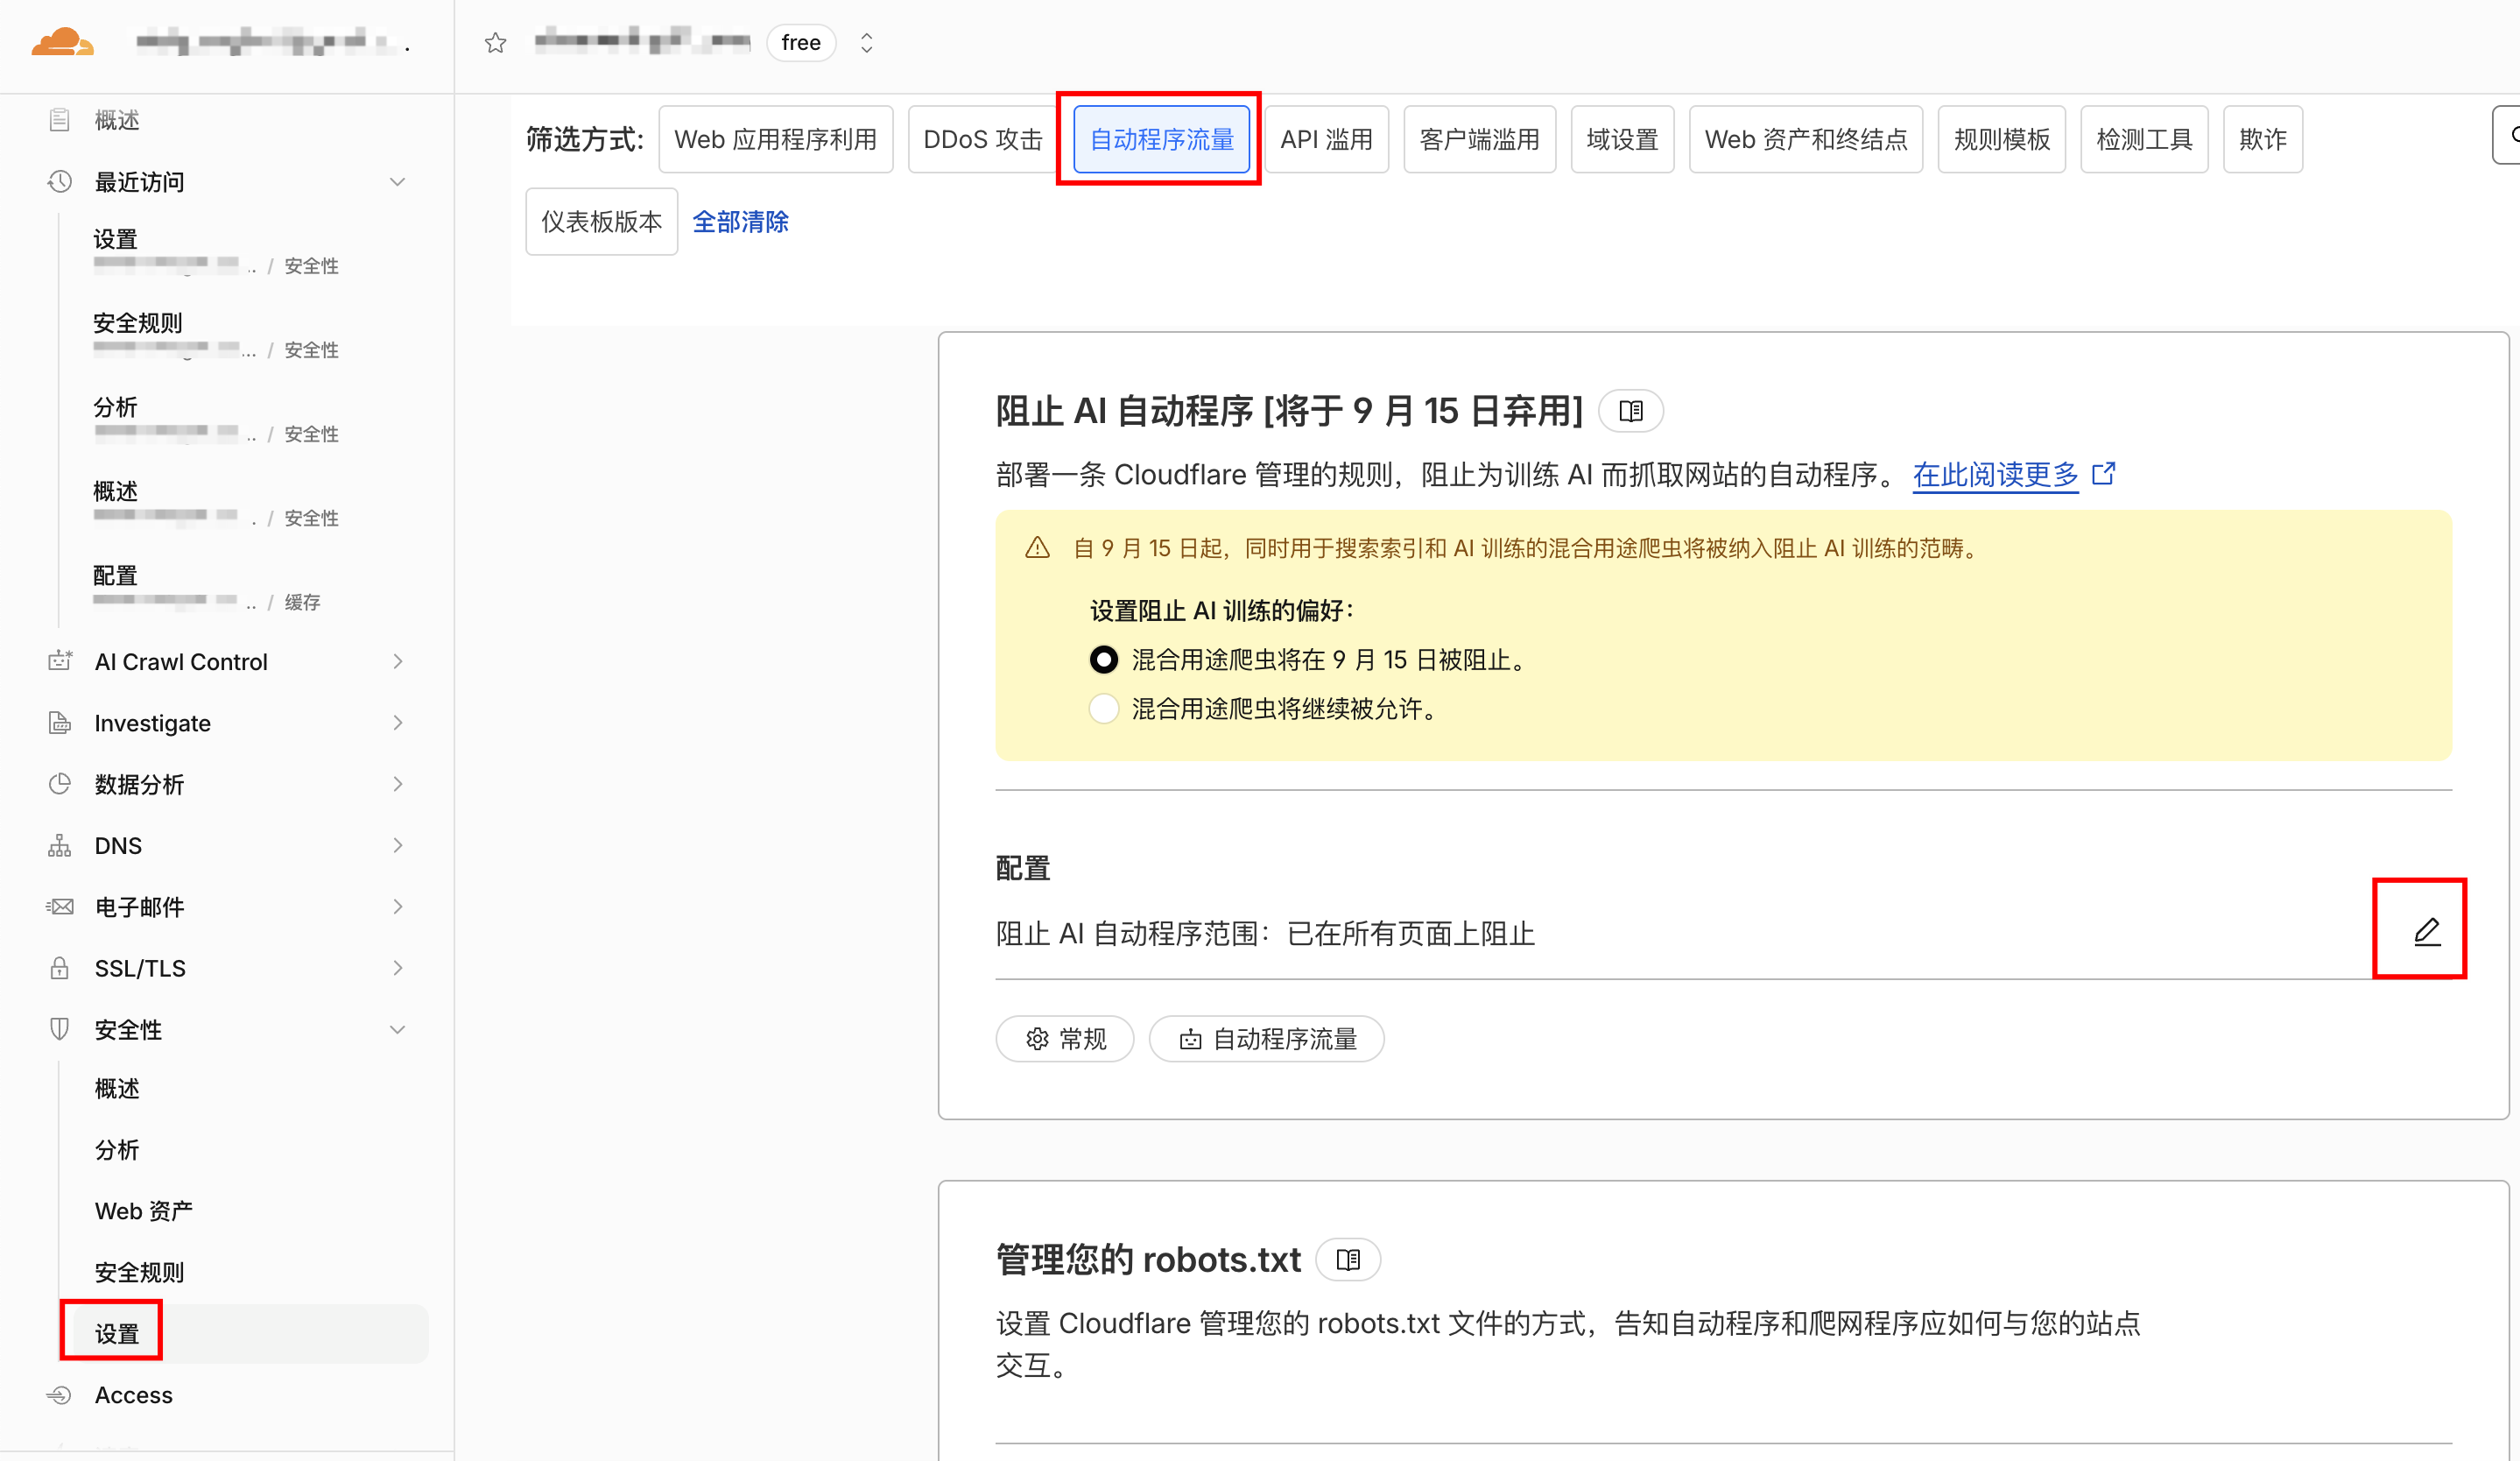Open docs icon beside 管理您的 robots.txt

pos(1347,1259)
